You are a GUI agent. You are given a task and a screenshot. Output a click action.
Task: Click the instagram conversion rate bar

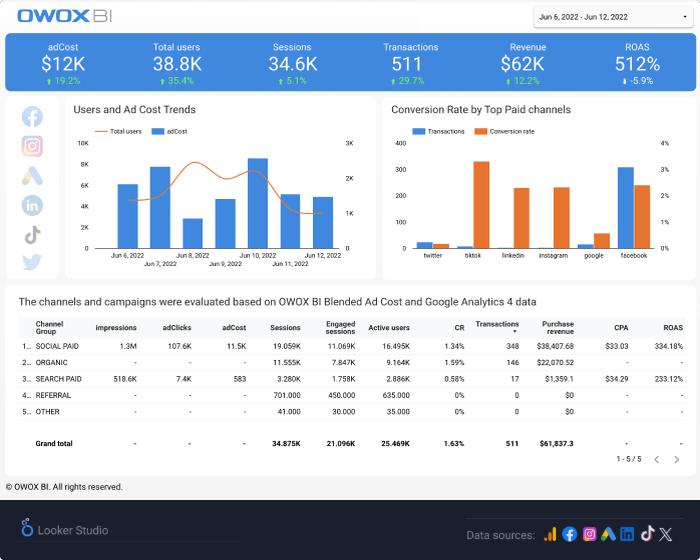click(x=562, y=217)
